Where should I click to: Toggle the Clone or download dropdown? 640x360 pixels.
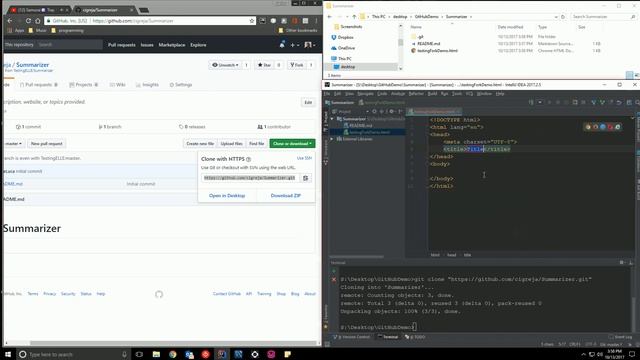tap(292, 144)
